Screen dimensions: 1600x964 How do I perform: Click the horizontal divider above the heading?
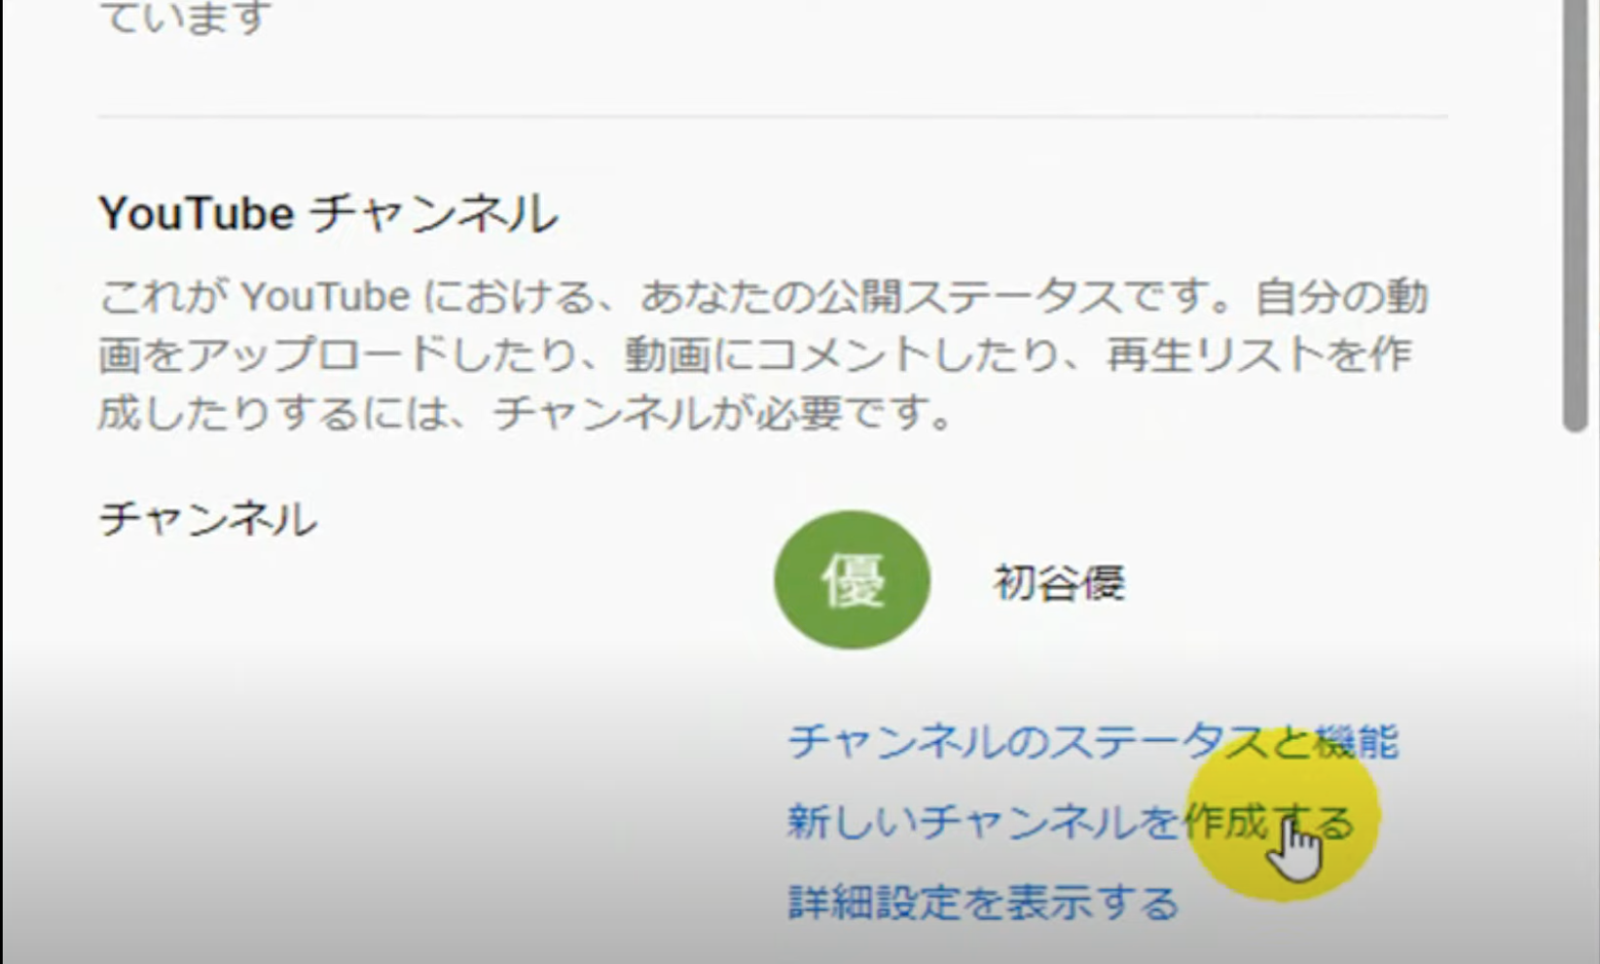click(x=772, y=117)
